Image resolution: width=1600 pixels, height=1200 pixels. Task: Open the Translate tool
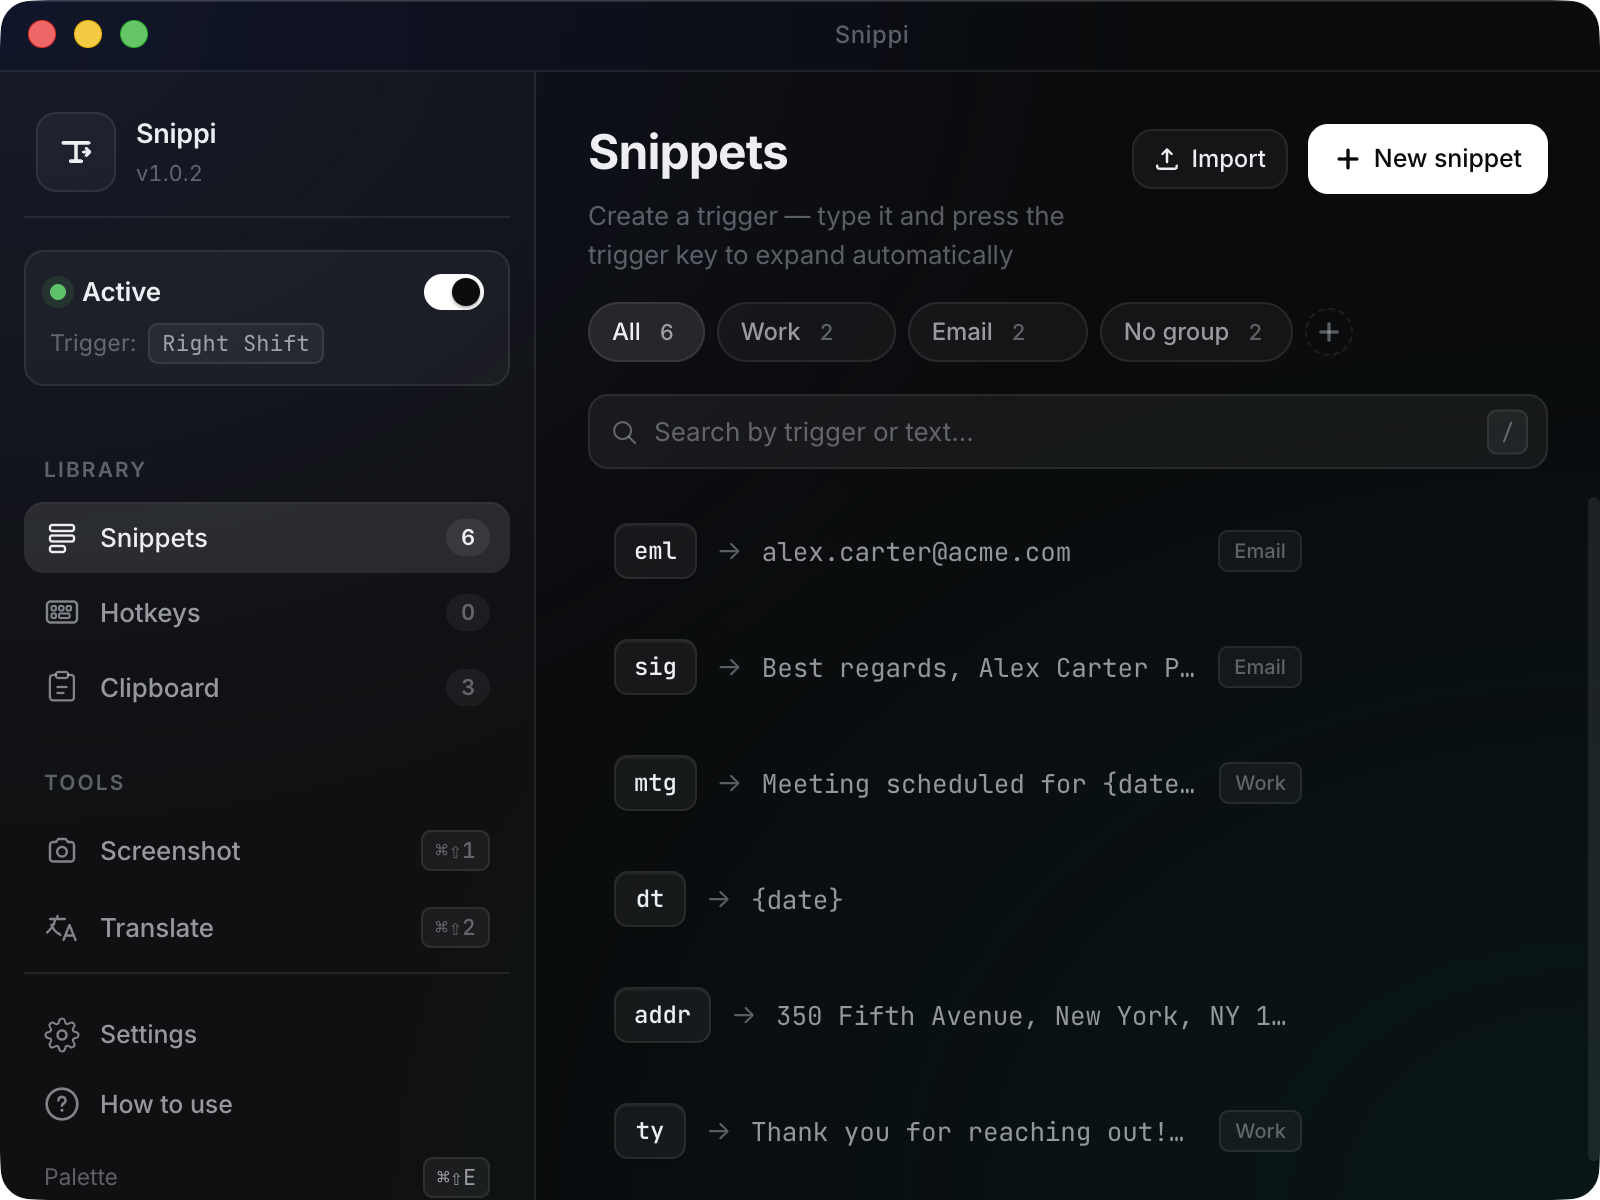point(267,928)
